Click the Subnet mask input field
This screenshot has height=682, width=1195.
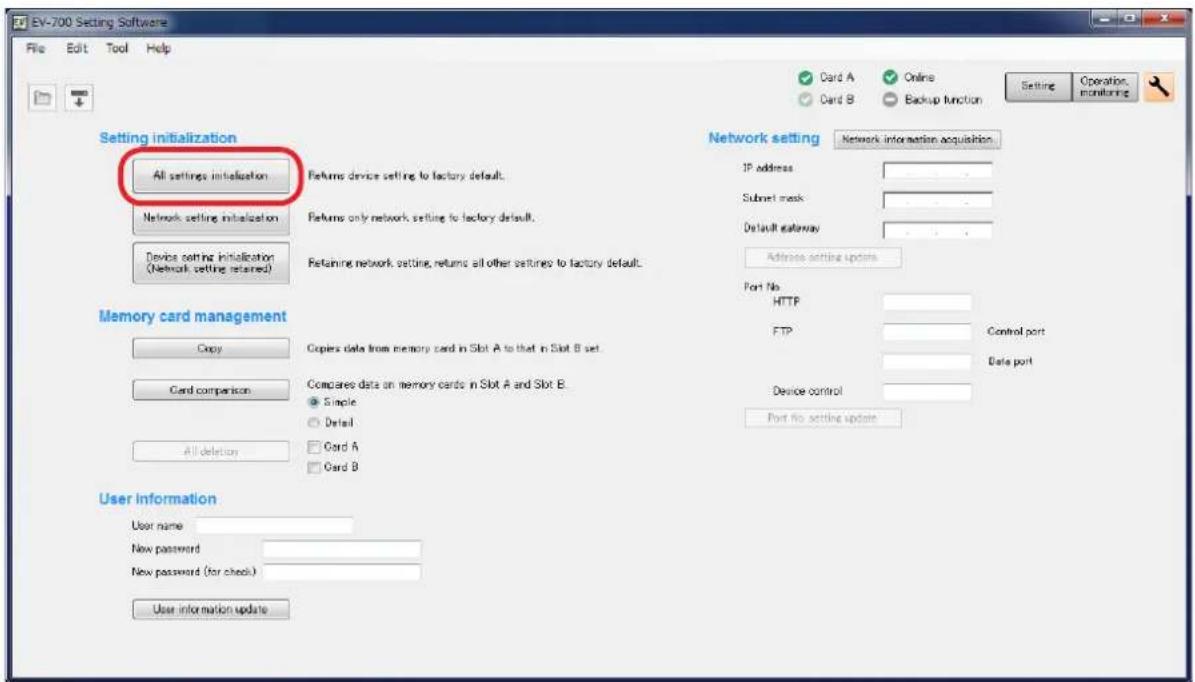[x=937, y=200]
